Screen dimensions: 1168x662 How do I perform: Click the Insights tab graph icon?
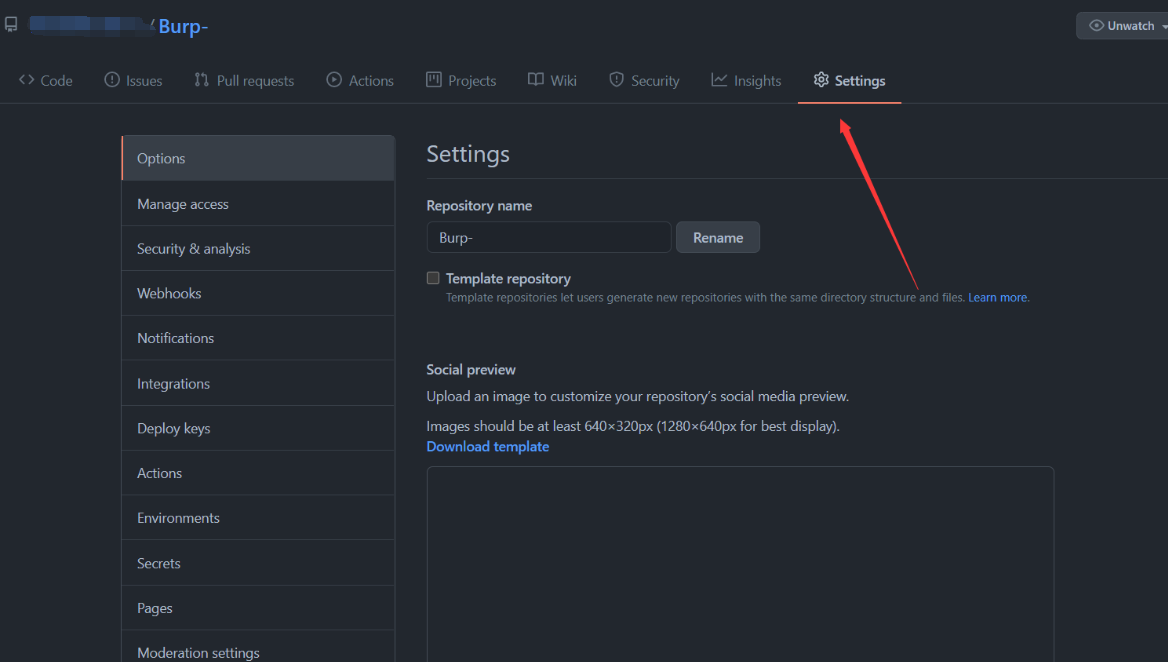pyautogui.click(x=719, y=80)
